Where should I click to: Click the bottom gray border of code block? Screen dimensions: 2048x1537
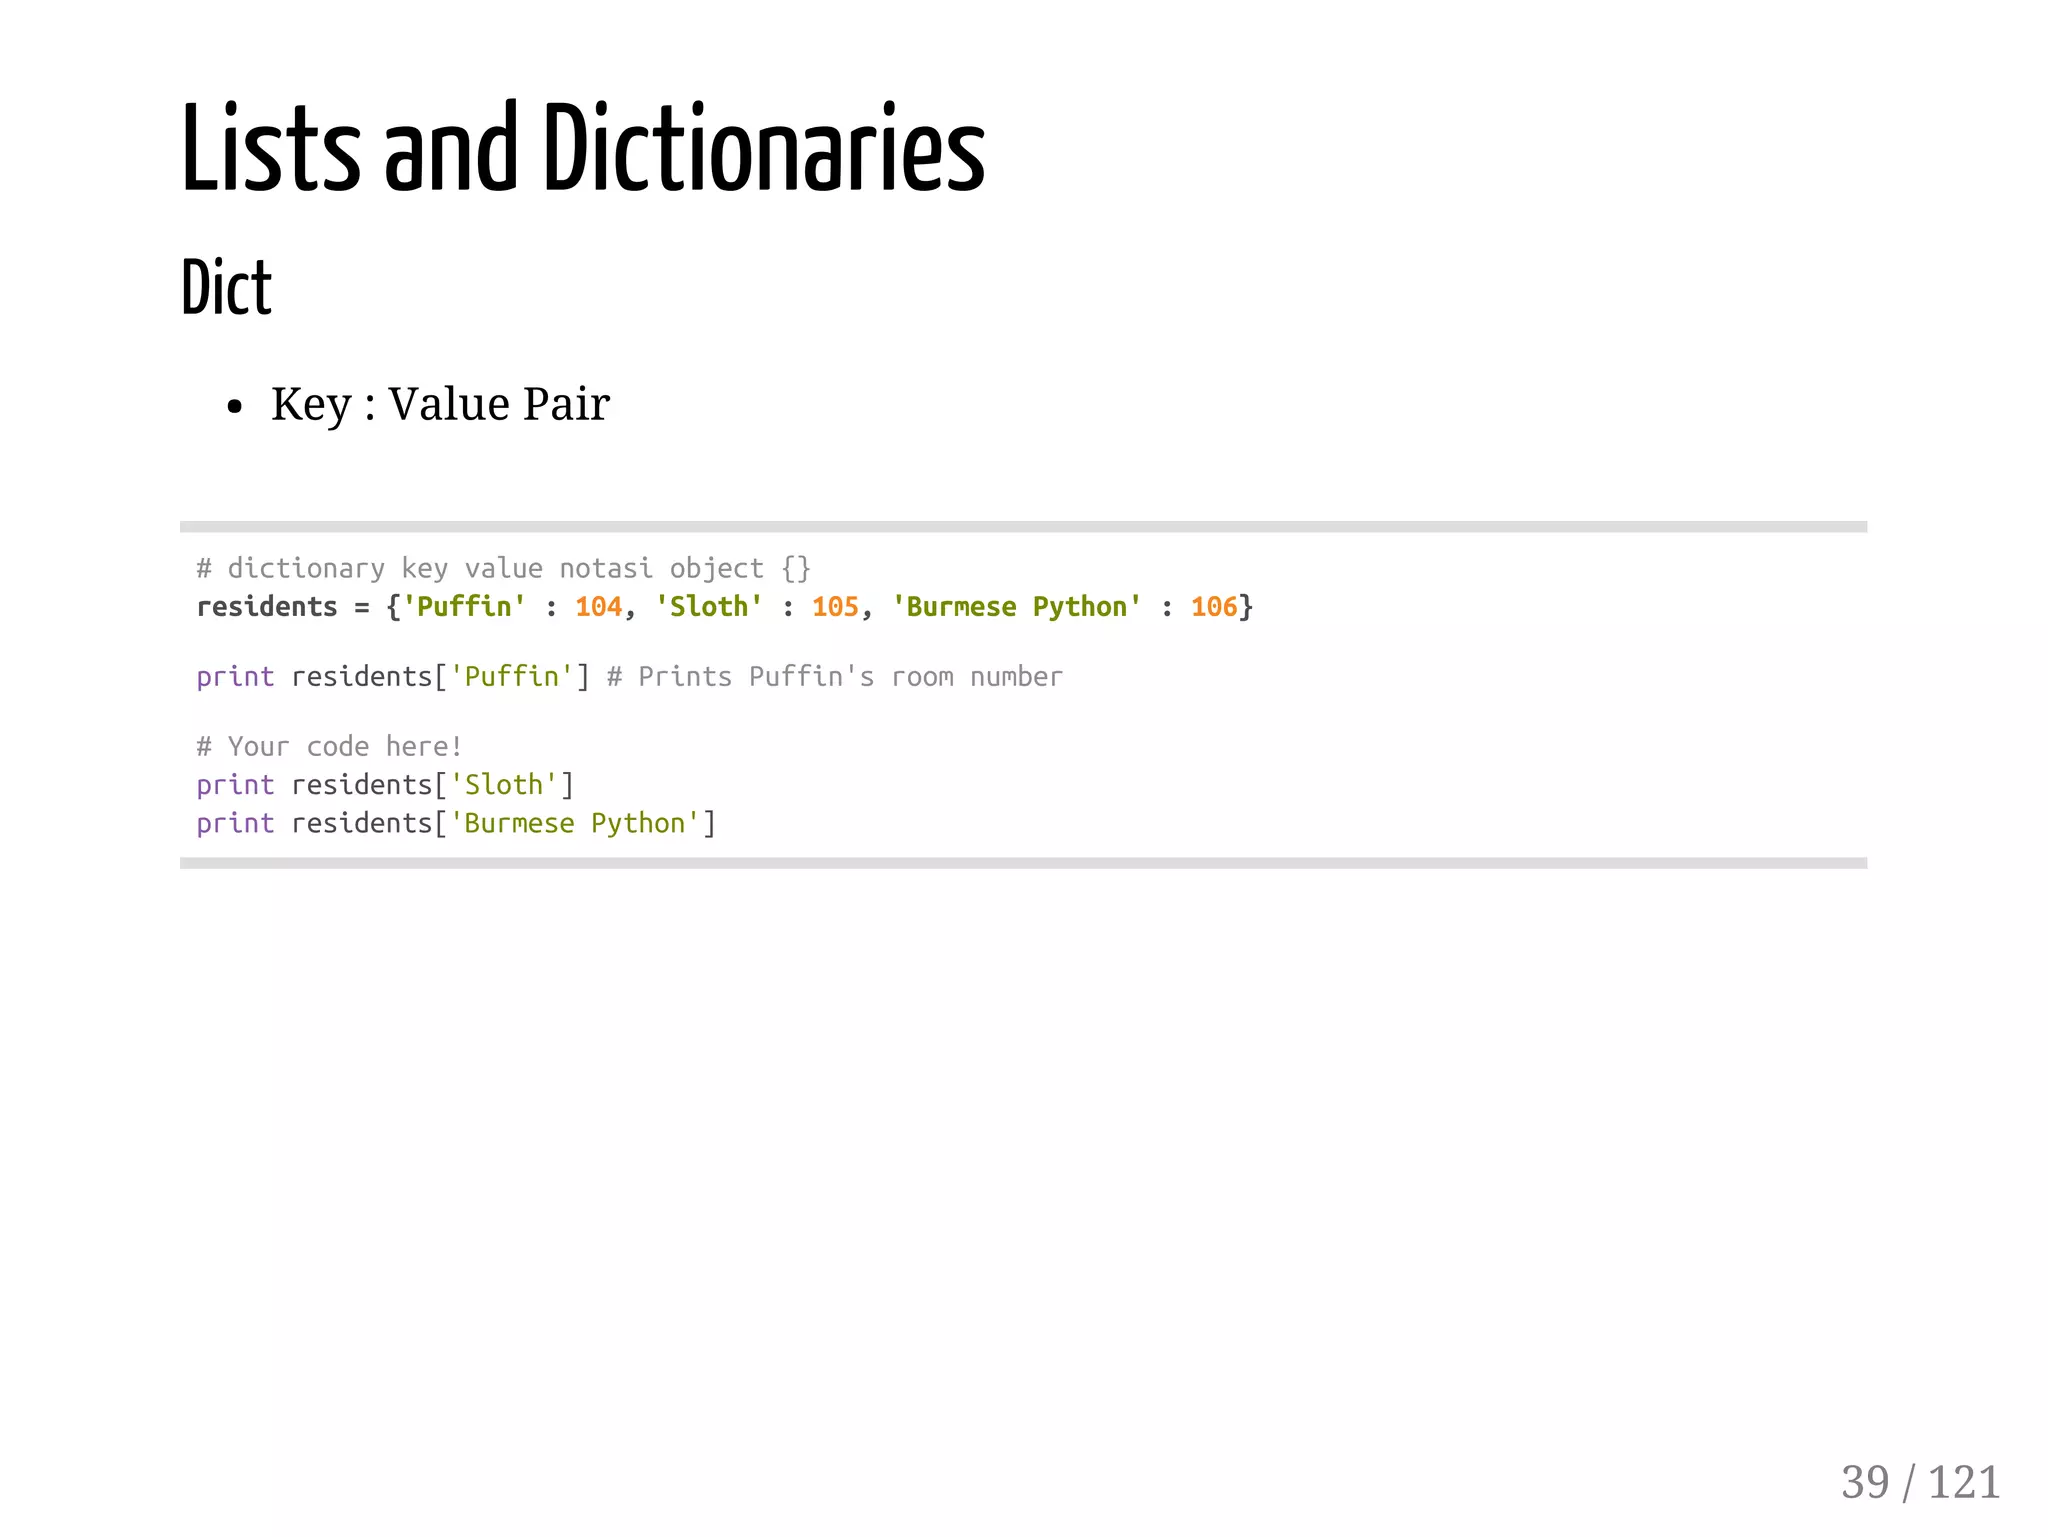(x=1022, y=863)
